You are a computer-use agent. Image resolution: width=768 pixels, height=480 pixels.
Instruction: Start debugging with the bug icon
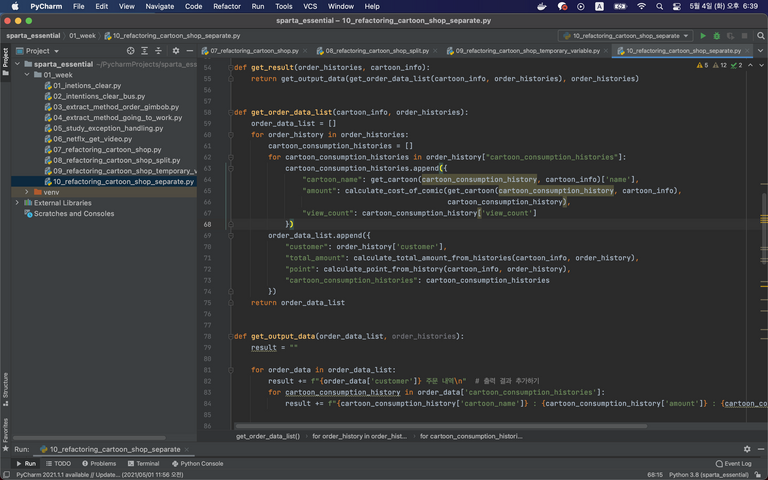717,36
